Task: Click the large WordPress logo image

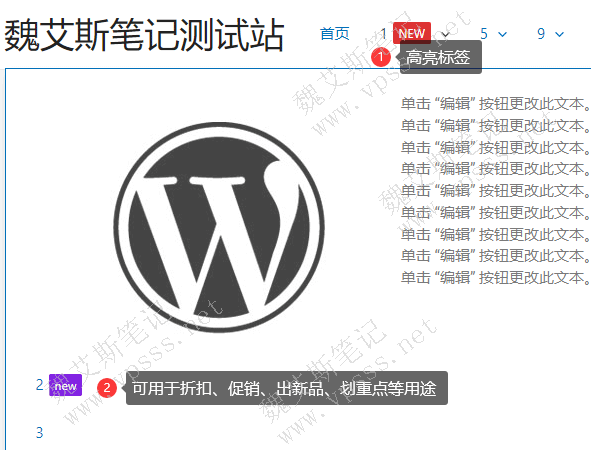Action: pyautogui.click(x=219, y=227)
